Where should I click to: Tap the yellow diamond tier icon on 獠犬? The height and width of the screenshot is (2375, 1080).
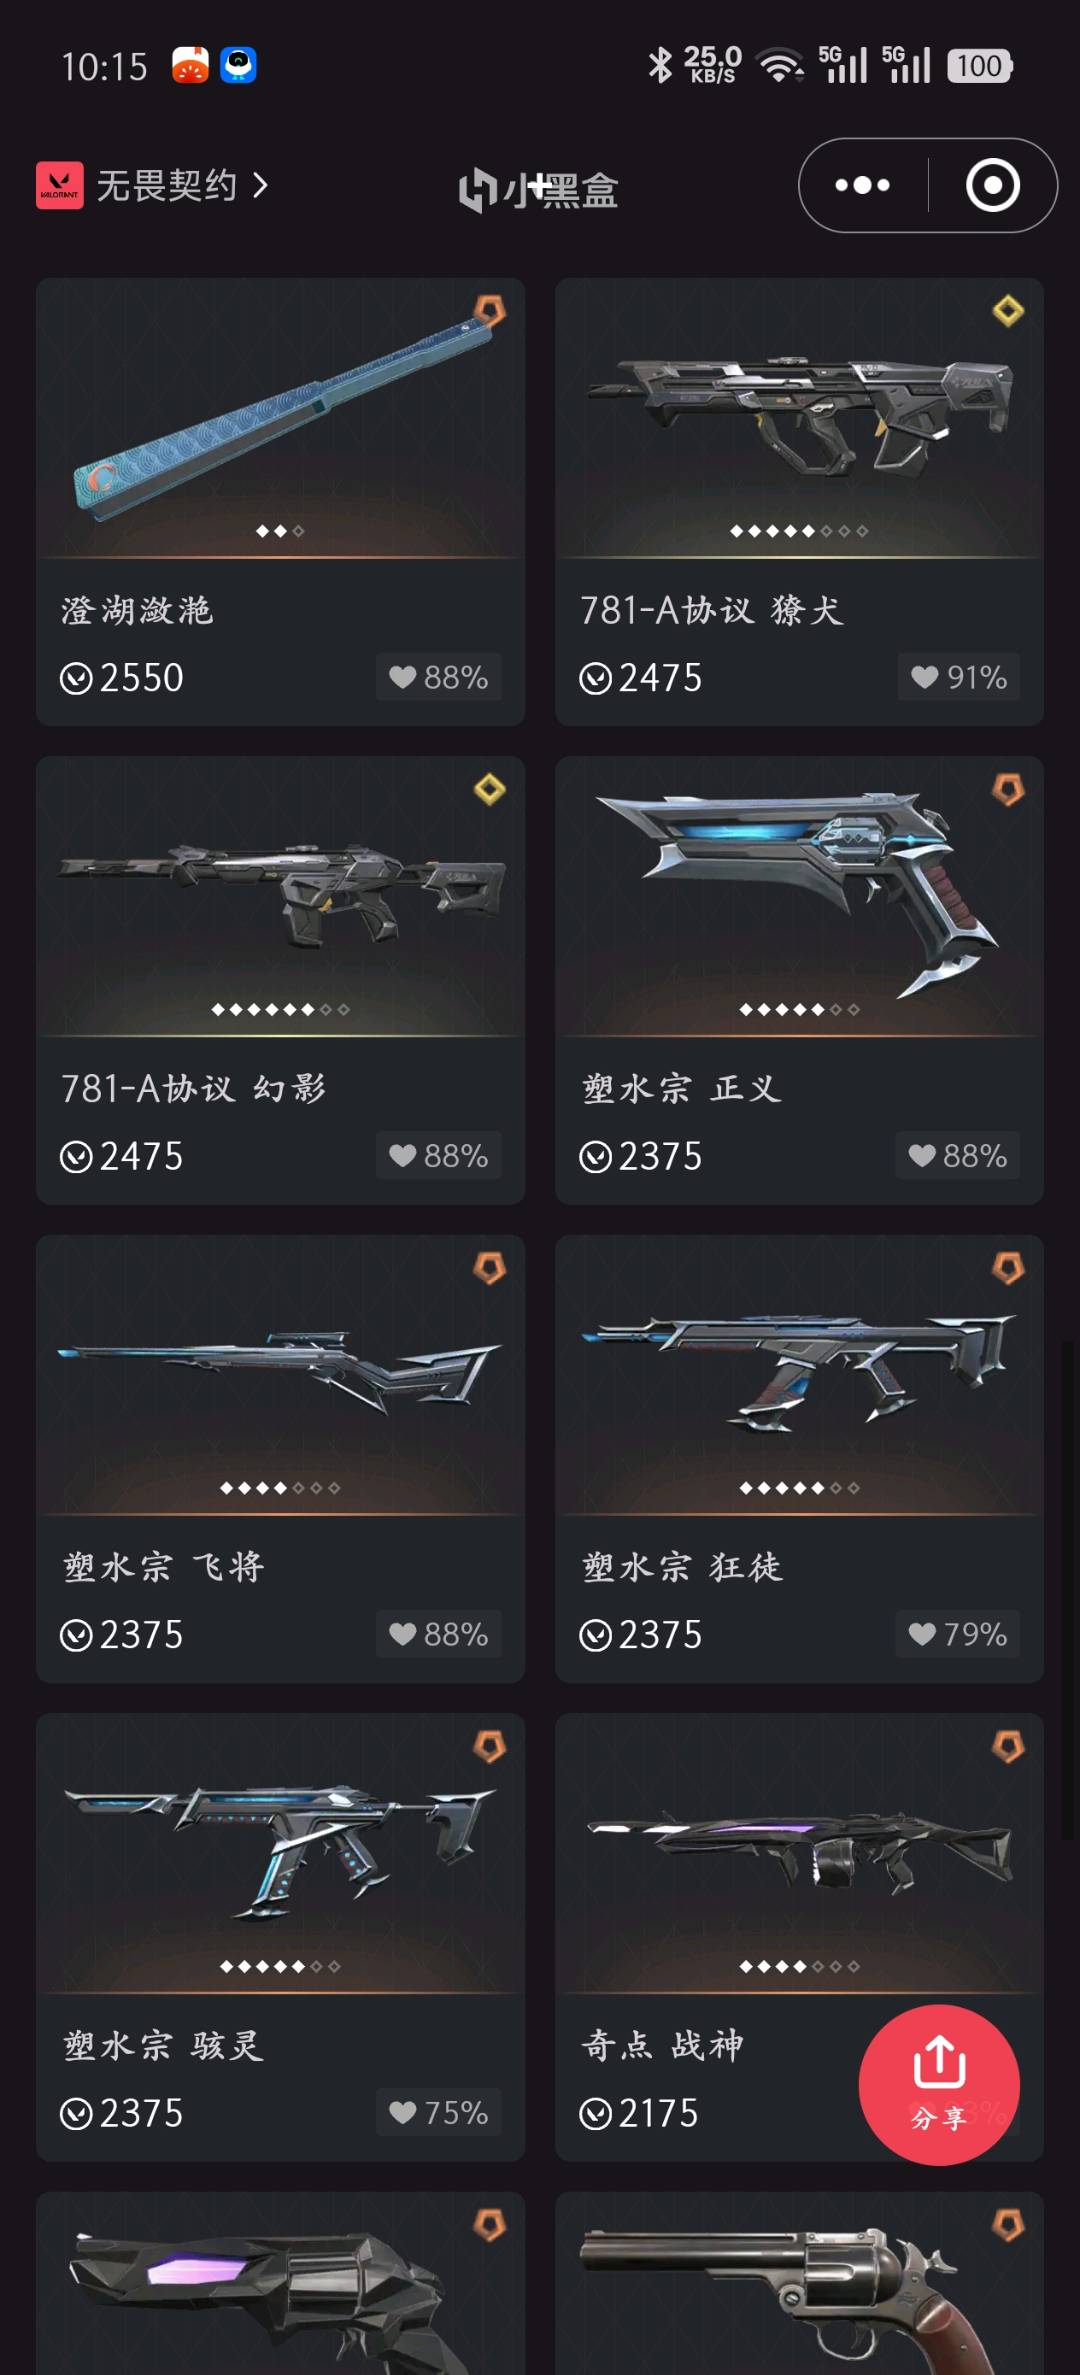[x=1008, y=311]
